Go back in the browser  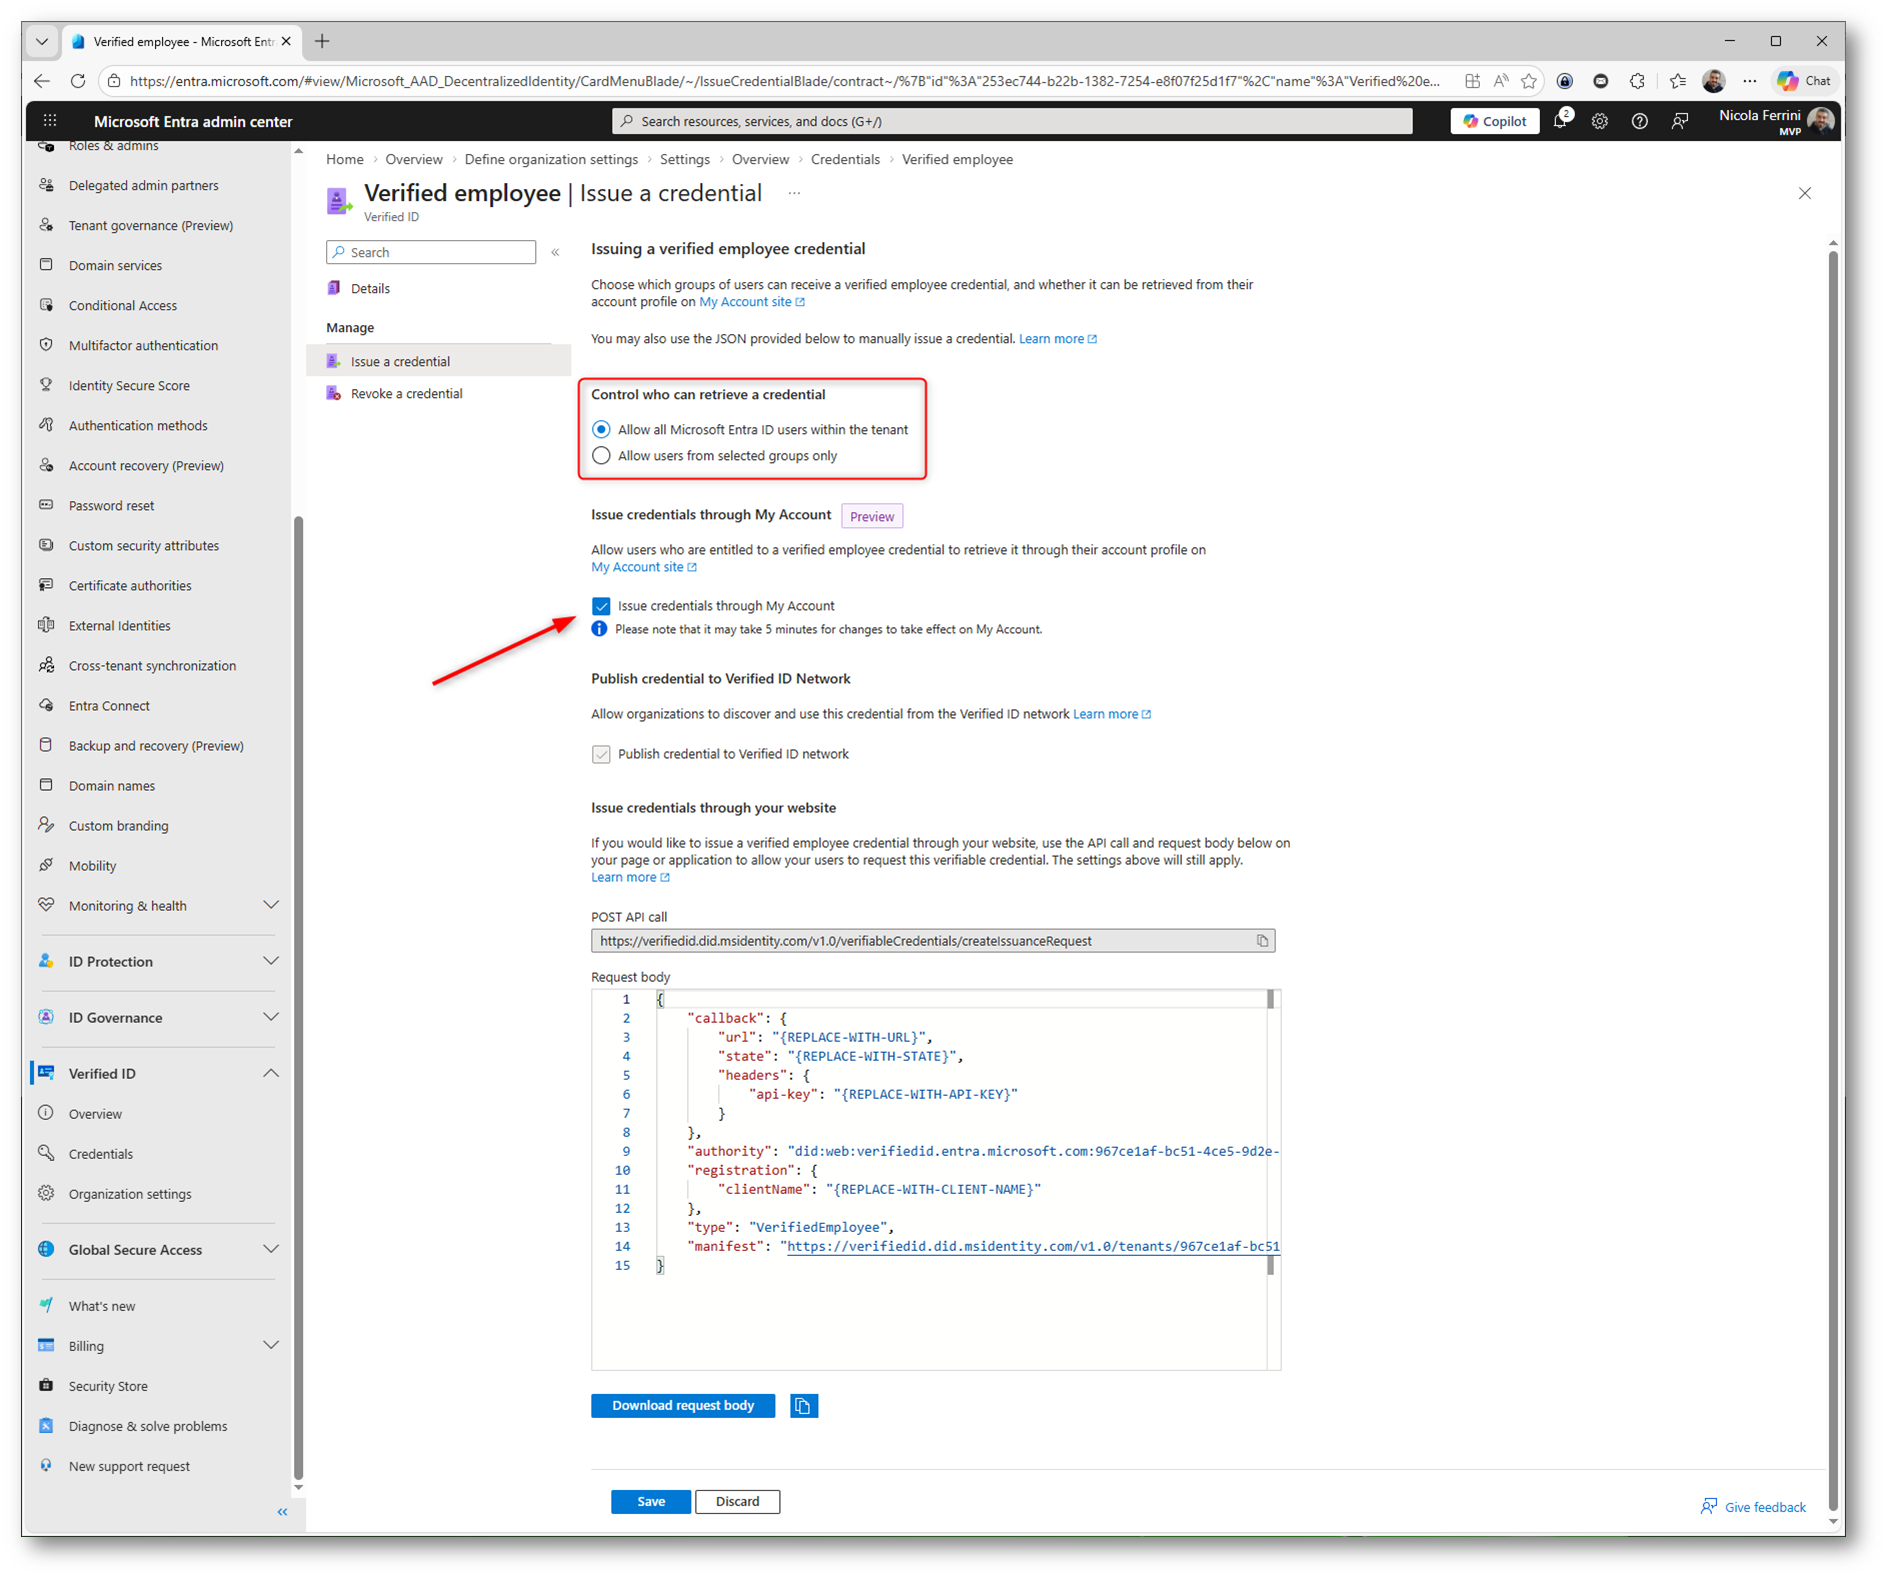point(42,81)
